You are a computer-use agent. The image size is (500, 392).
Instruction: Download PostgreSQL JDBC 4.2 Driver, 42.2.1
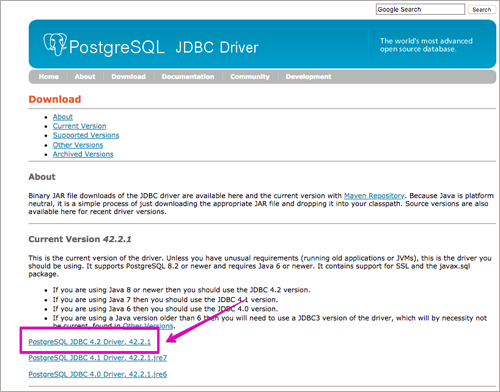tap(89, 342)
